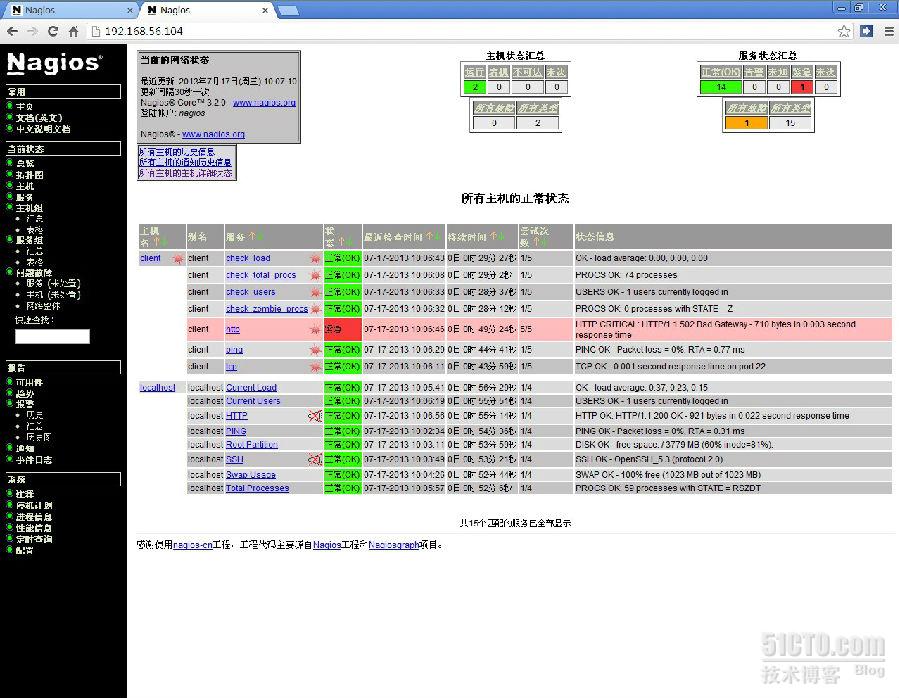899x698 pixels.
Task: Click the flap icon in client ping row
Action: 315,349
